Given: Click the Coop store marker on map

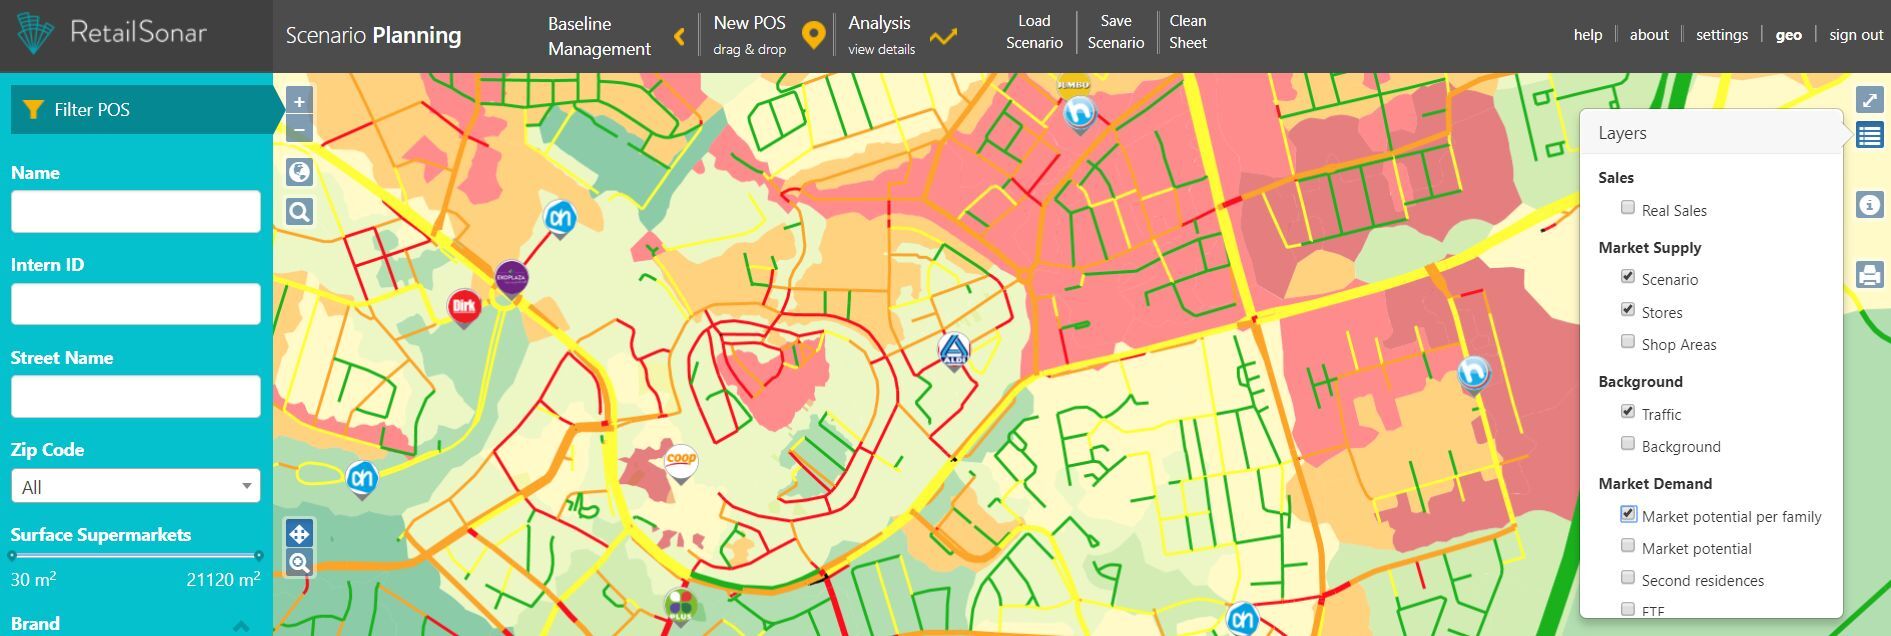Looking at the screenshot, I should [681, 461].
